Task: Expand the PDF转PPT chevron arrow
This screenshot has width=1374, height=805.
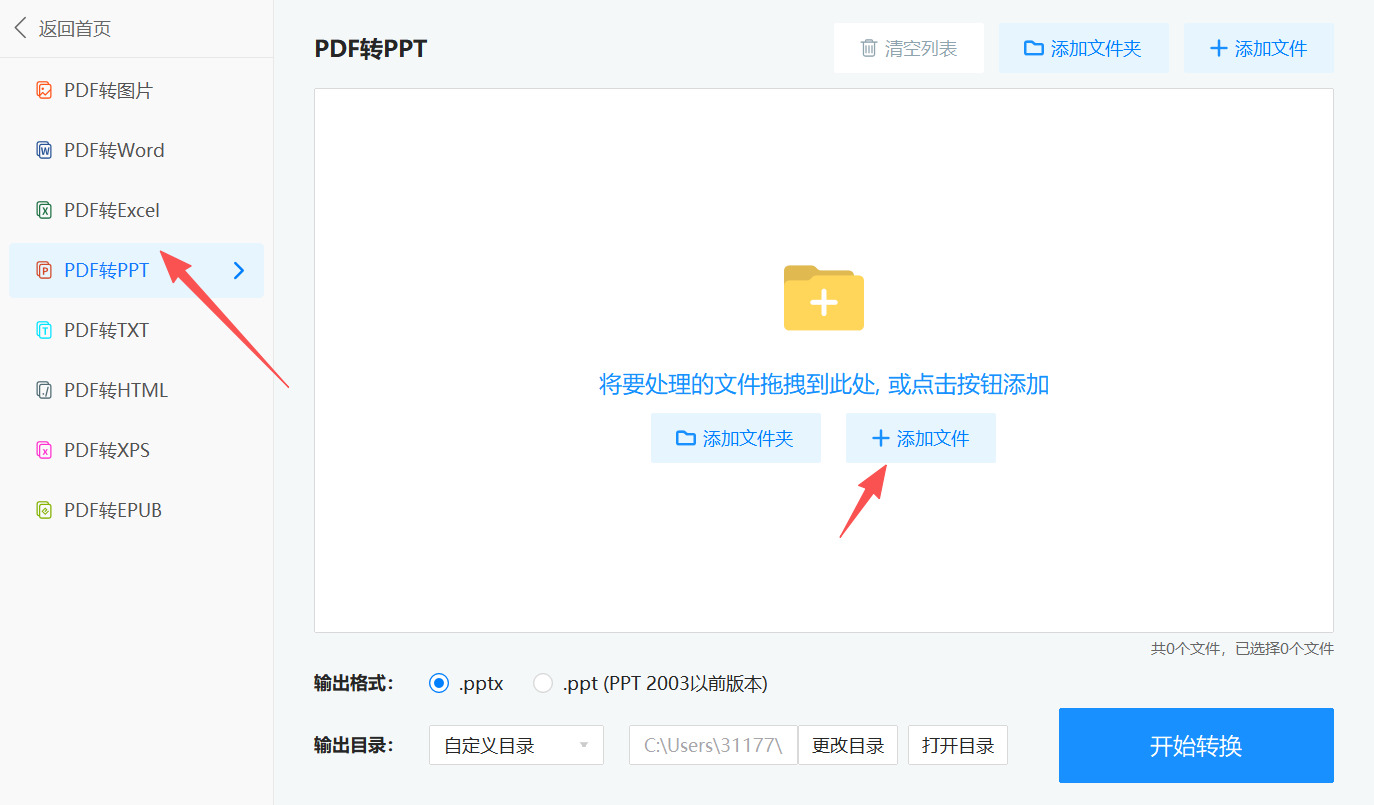Action: click(239, 270)
